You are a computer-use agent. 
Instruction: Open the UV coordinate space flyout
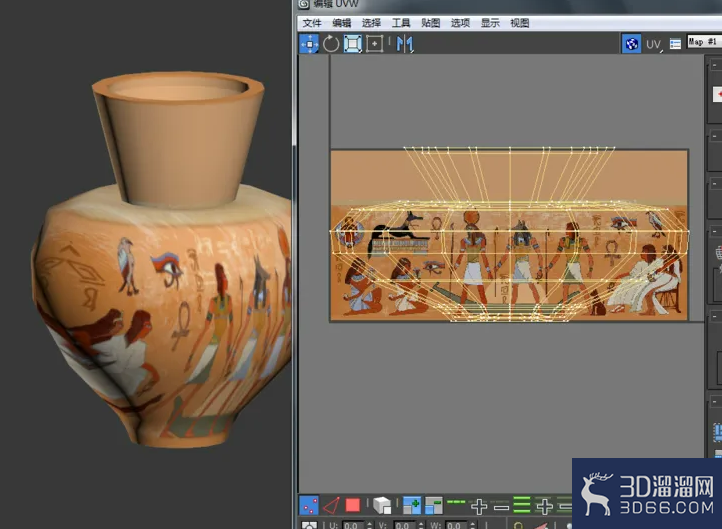tap(654, 44)
